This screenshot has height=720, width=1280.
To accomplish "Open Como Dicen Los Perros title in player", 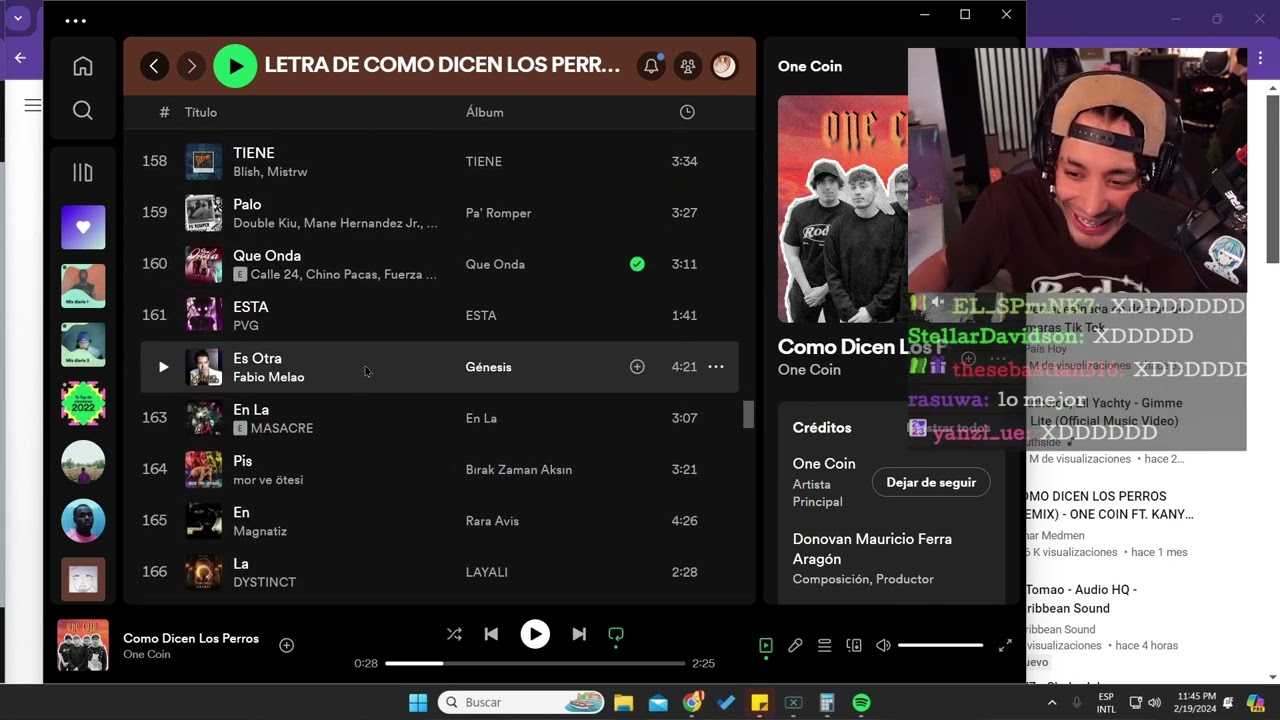I will coord(191,638).
